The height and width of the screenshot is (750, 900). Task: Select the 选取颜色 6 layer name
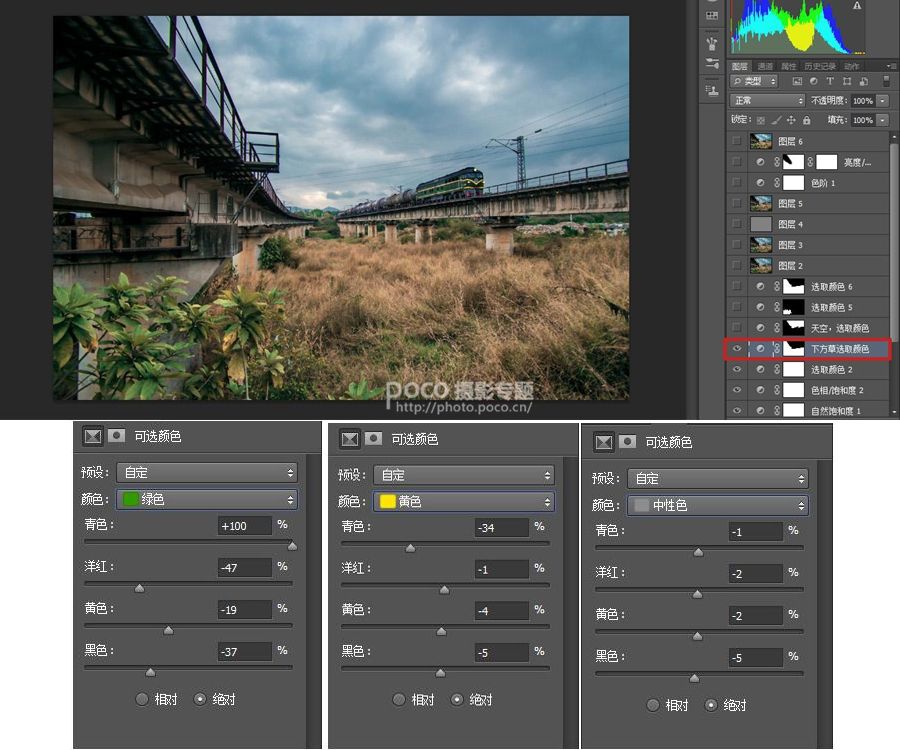(x=831, y=286)
